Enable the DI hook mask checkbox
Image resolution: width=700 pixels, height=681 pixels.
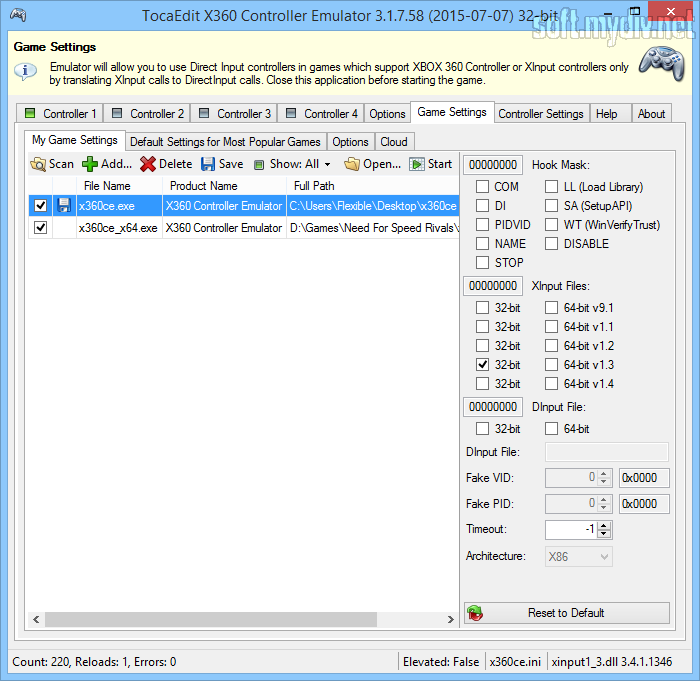click(x=482, y=205)
